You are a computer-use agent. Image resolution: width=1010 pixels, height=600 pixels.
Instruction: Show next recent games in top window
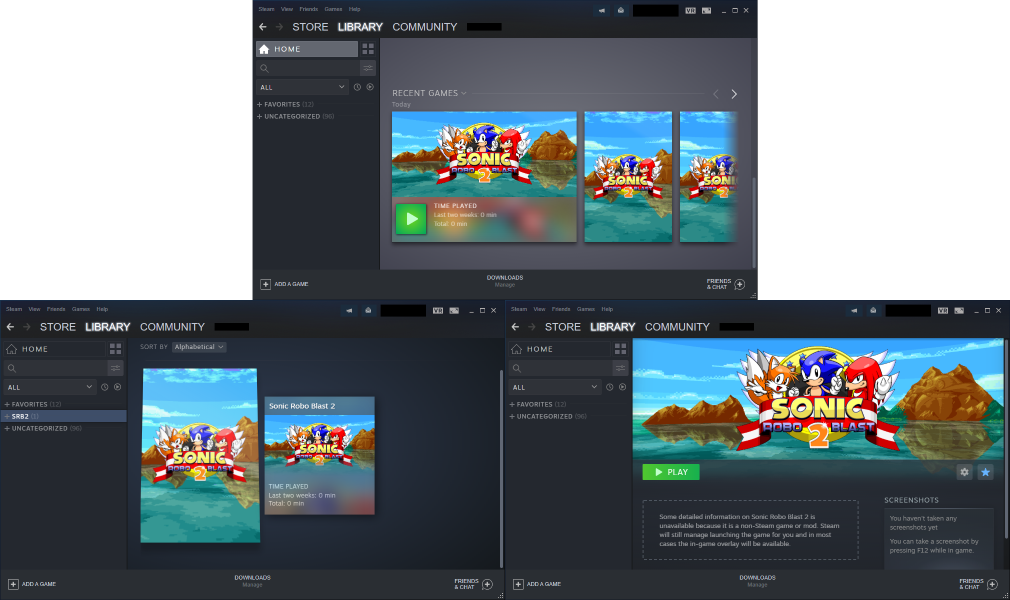(734, 94)
